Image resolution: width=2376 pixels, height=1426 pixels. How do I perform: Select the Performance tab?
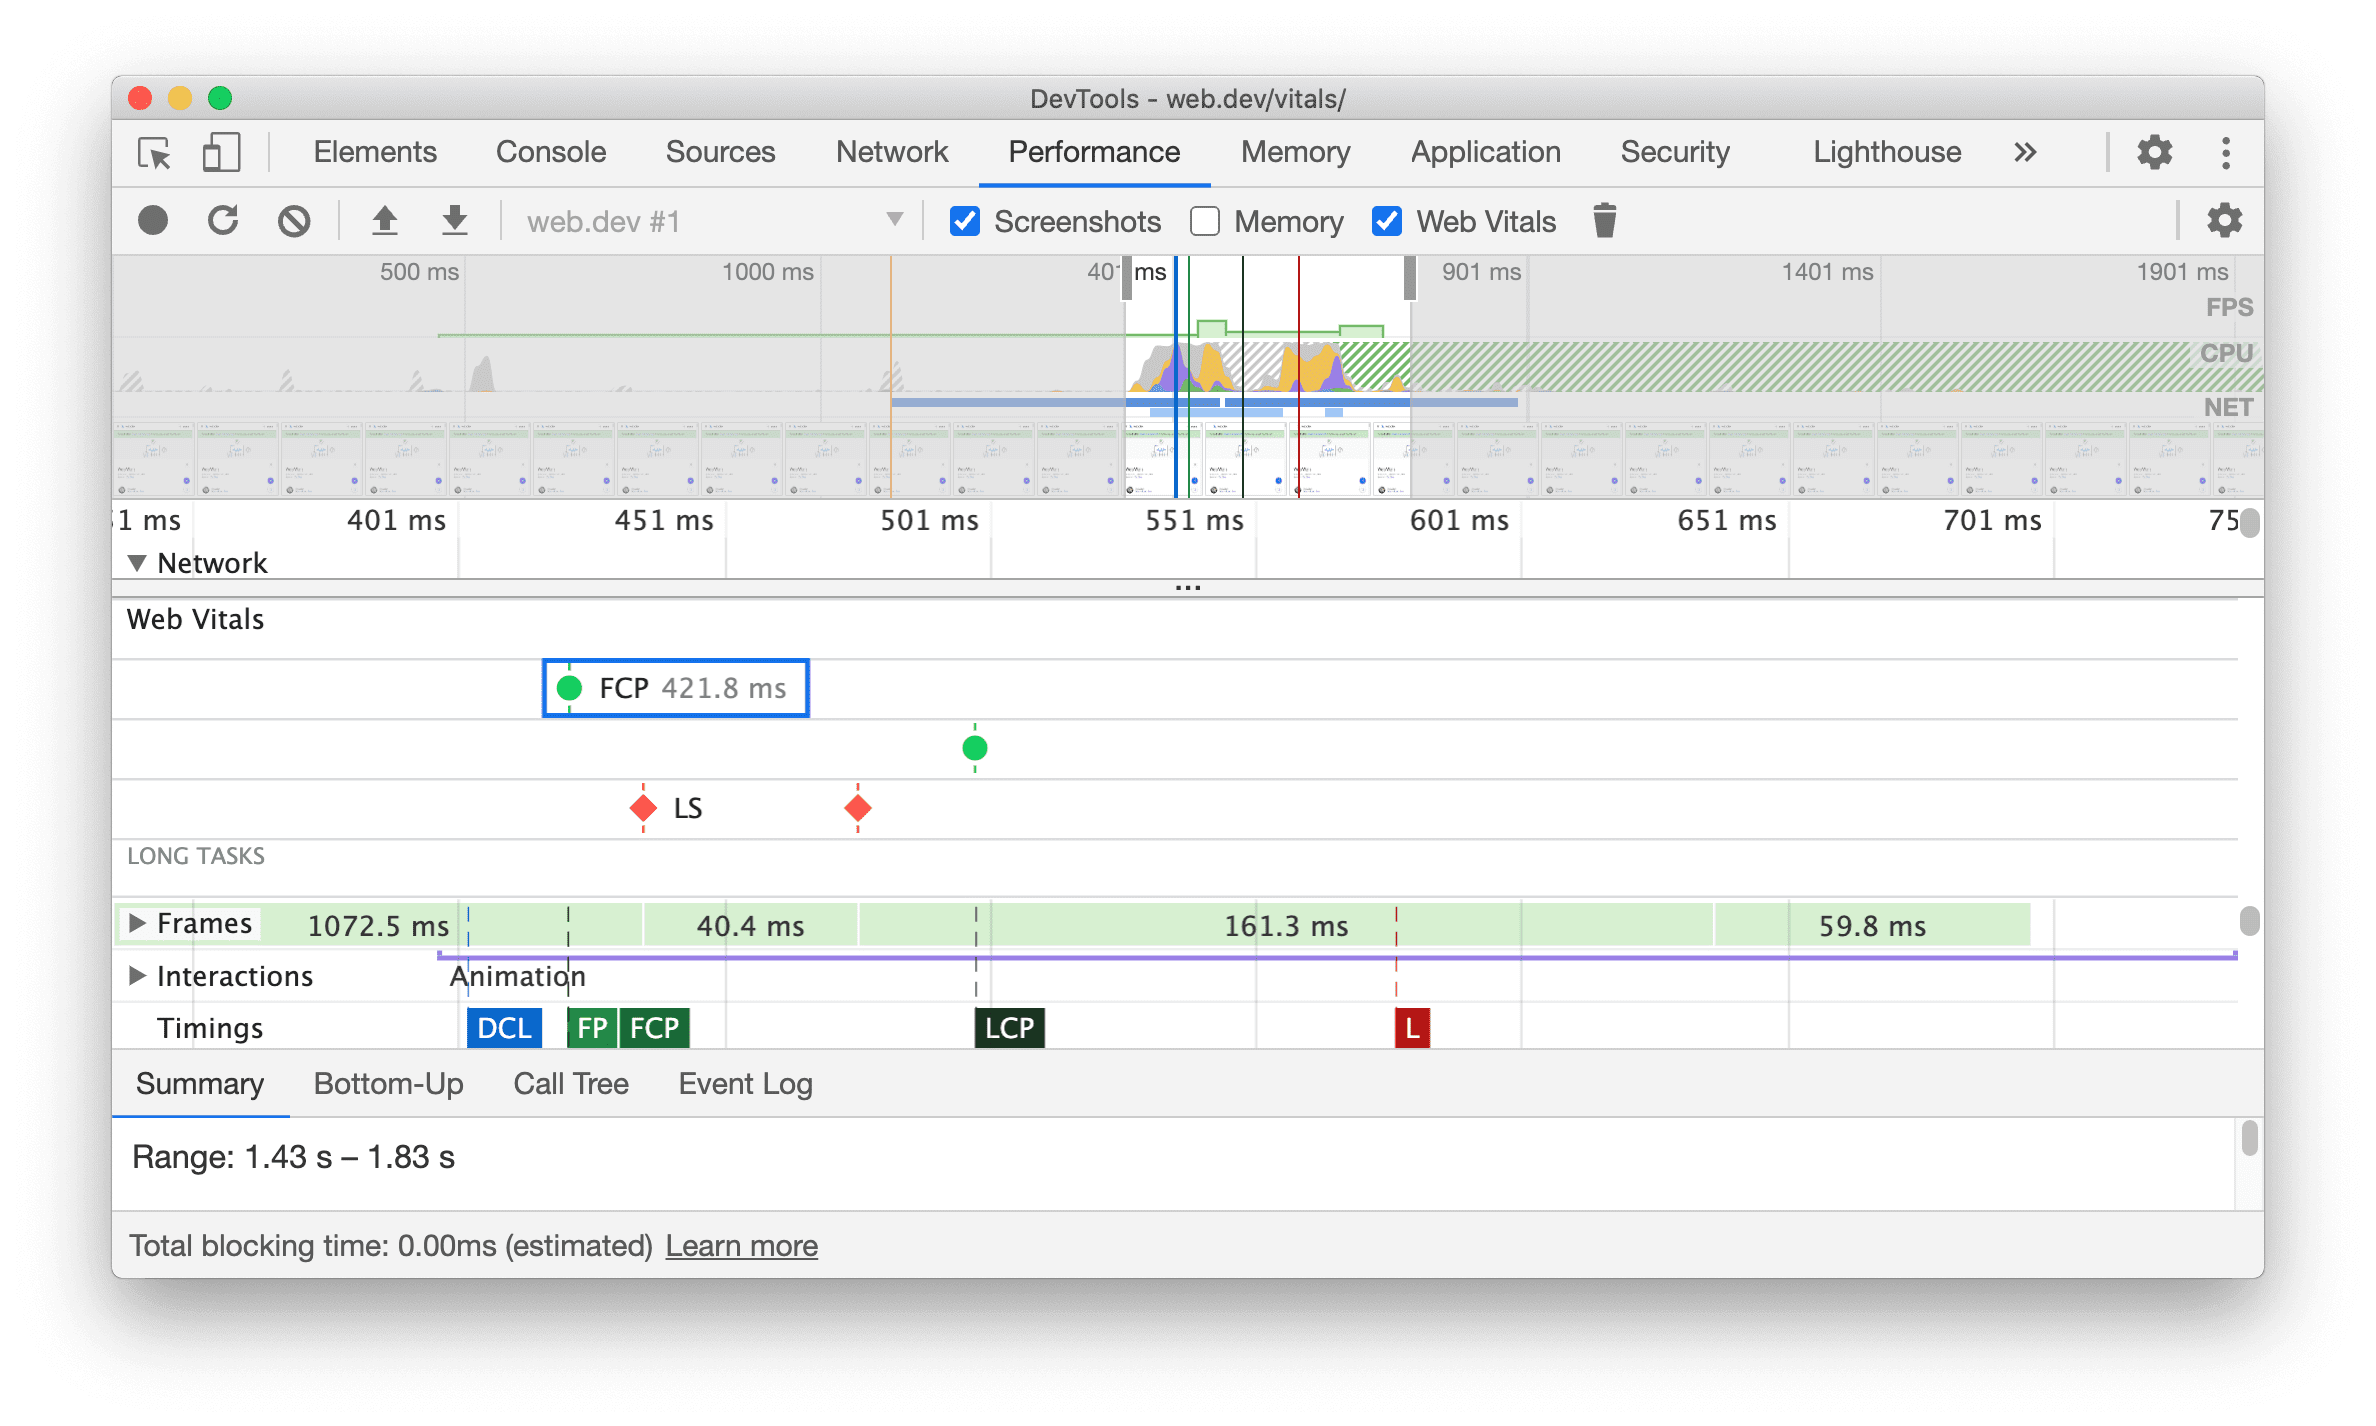click(x=1093, y=149)
